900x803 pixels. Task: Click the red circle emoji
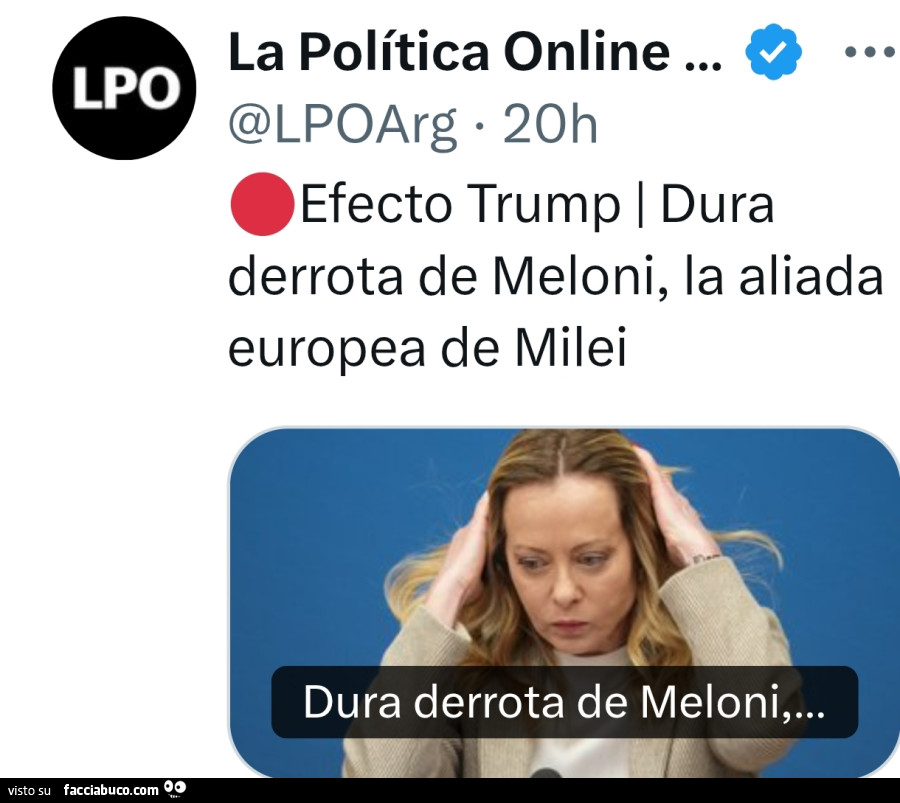[262, 204]
